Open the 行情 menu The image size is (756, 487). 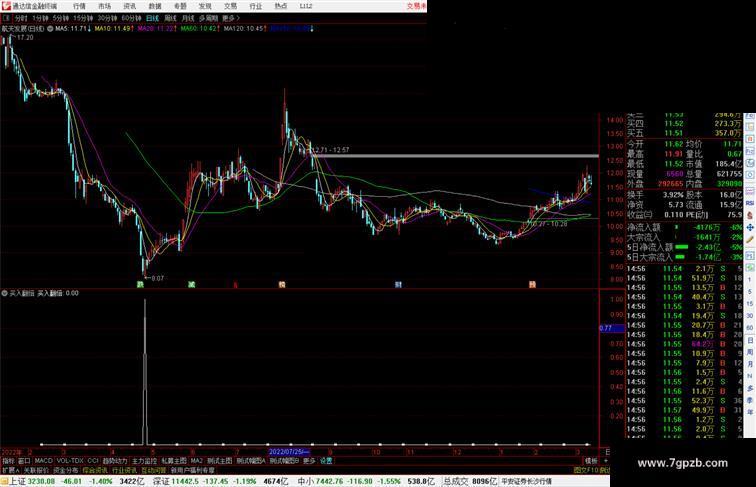pyautogui.click(x=80, y=6)
